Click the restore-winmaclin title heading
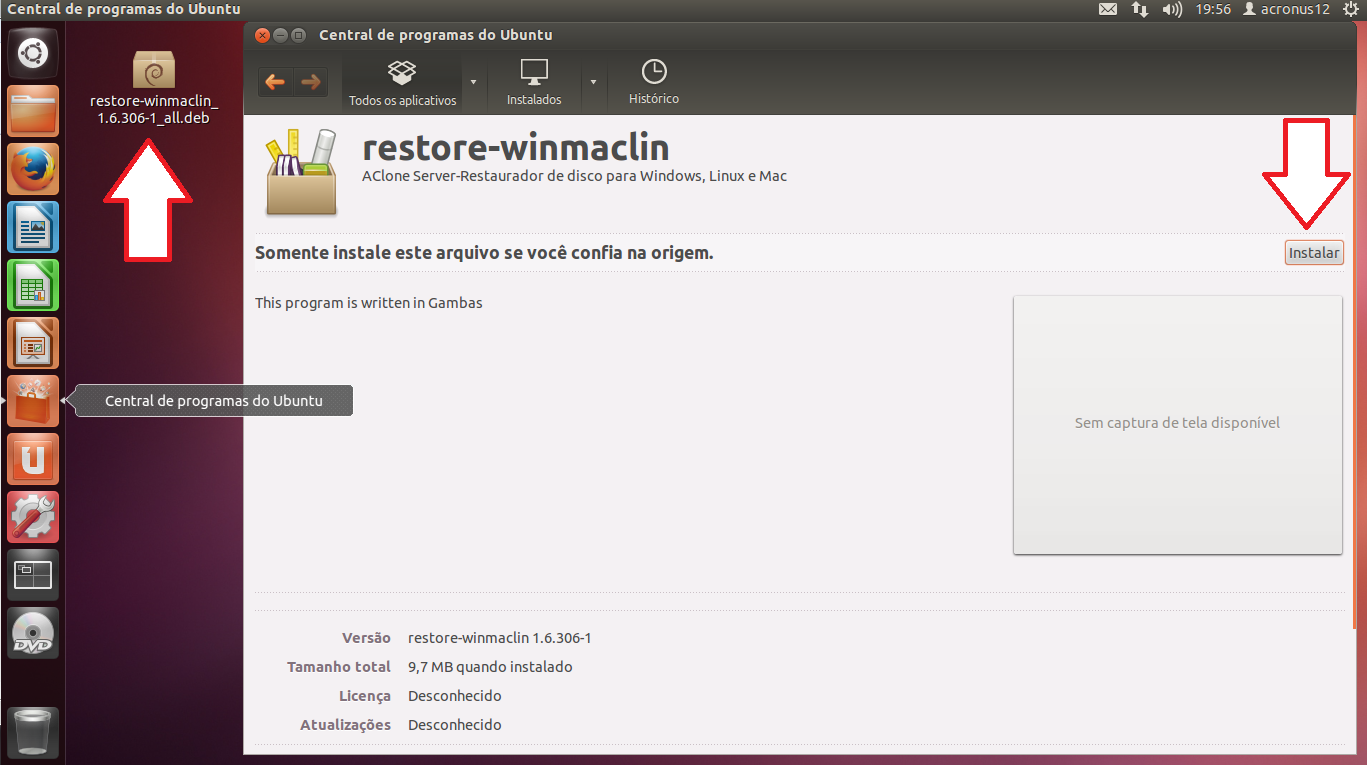The image size is (1367, 768). 515,148
